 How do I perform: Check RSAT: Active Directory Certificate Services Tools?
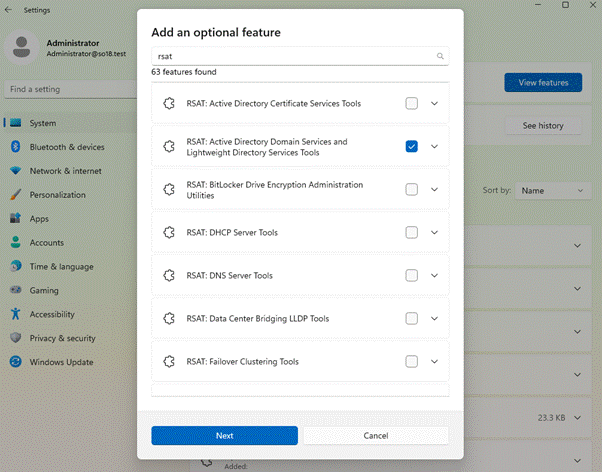(x=412, y=103)
